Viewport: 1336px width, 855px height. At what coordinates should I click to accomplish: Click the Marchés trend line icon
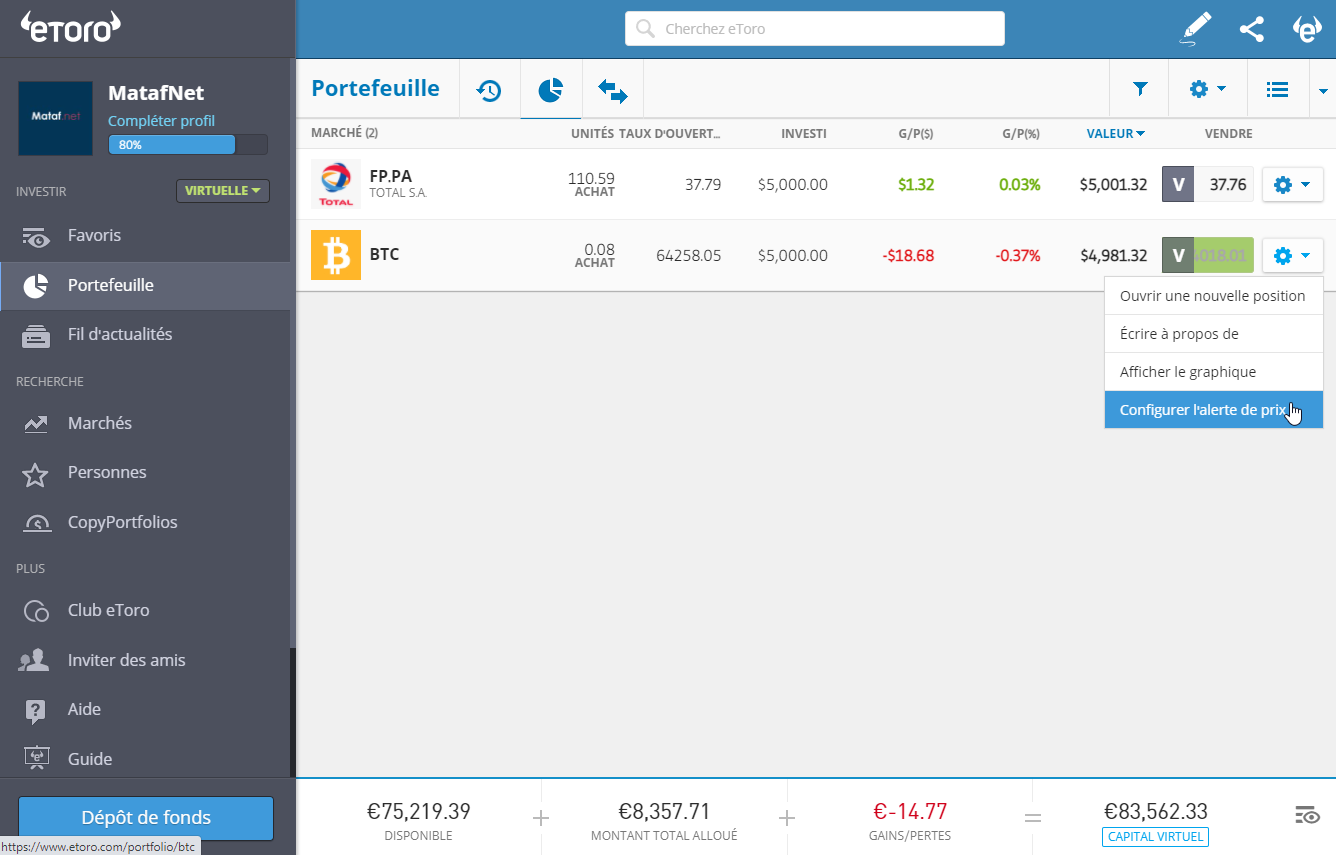point(36,424)
